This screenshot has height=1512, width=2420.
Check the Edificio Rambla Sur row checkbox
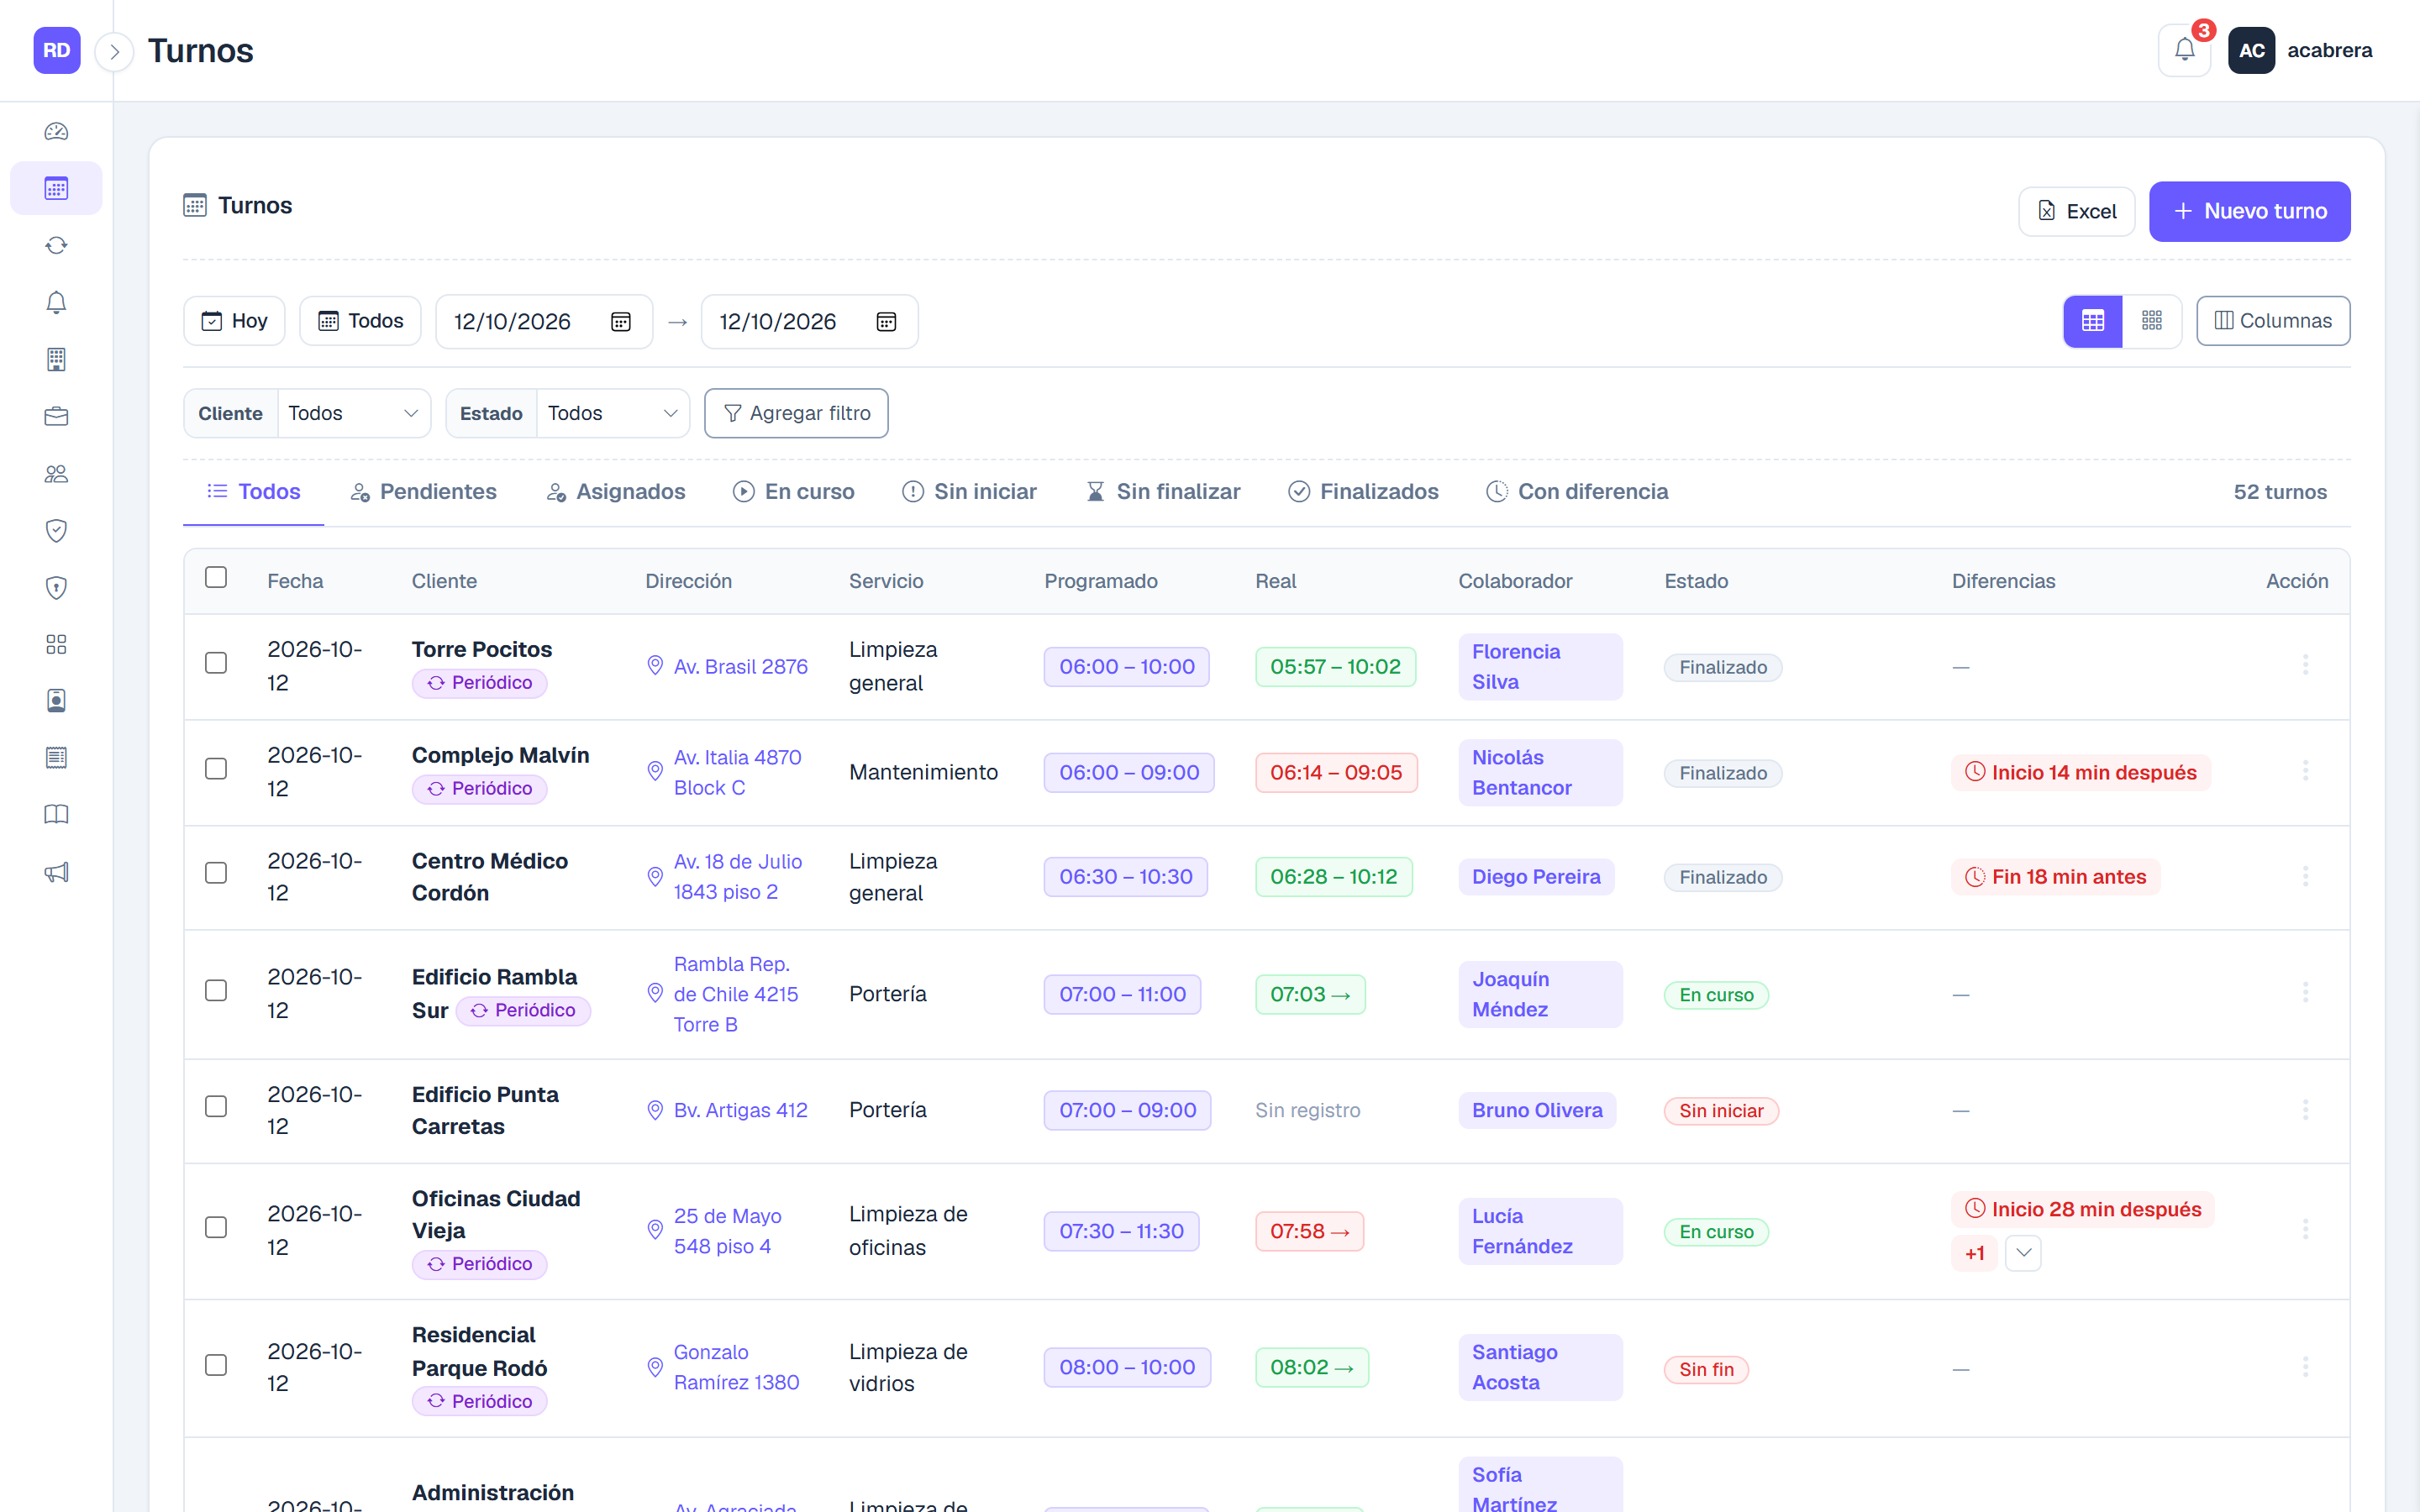(216, 990)
